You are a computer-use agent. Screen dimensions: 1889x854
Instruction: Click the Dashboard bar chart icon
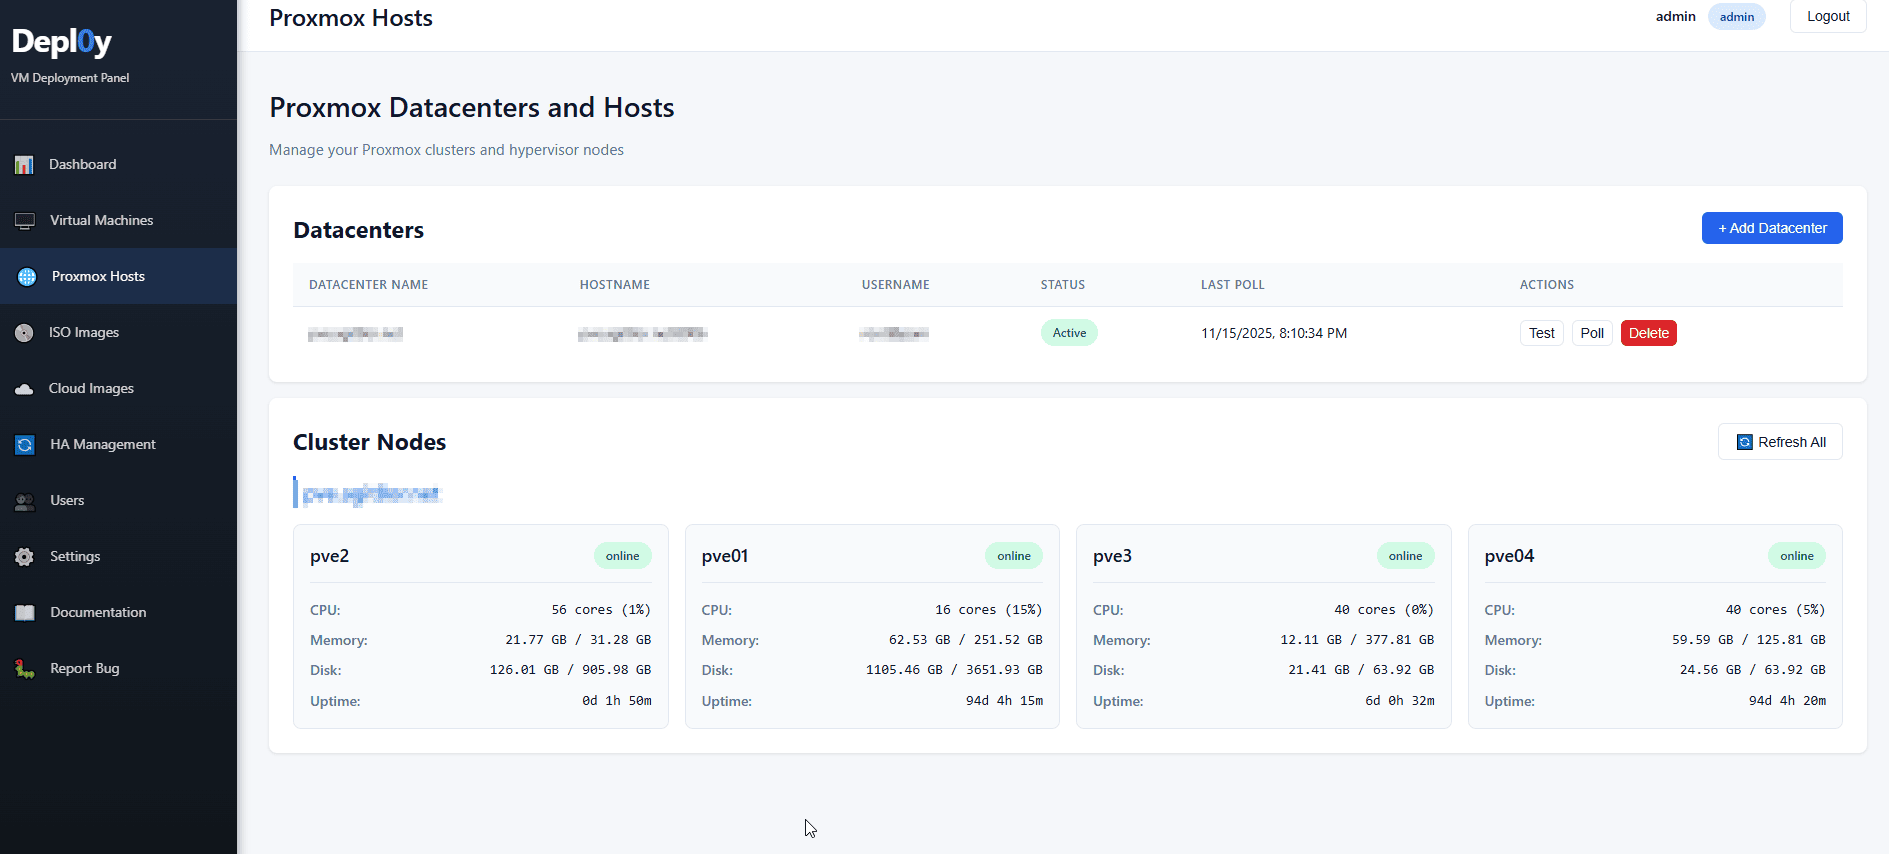[24, 165]
